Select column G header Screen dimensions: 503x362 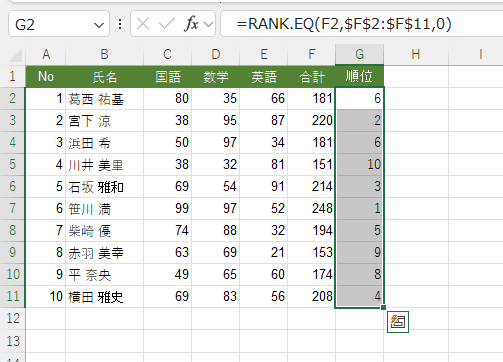pyautogui.click(x=359, y=54)
